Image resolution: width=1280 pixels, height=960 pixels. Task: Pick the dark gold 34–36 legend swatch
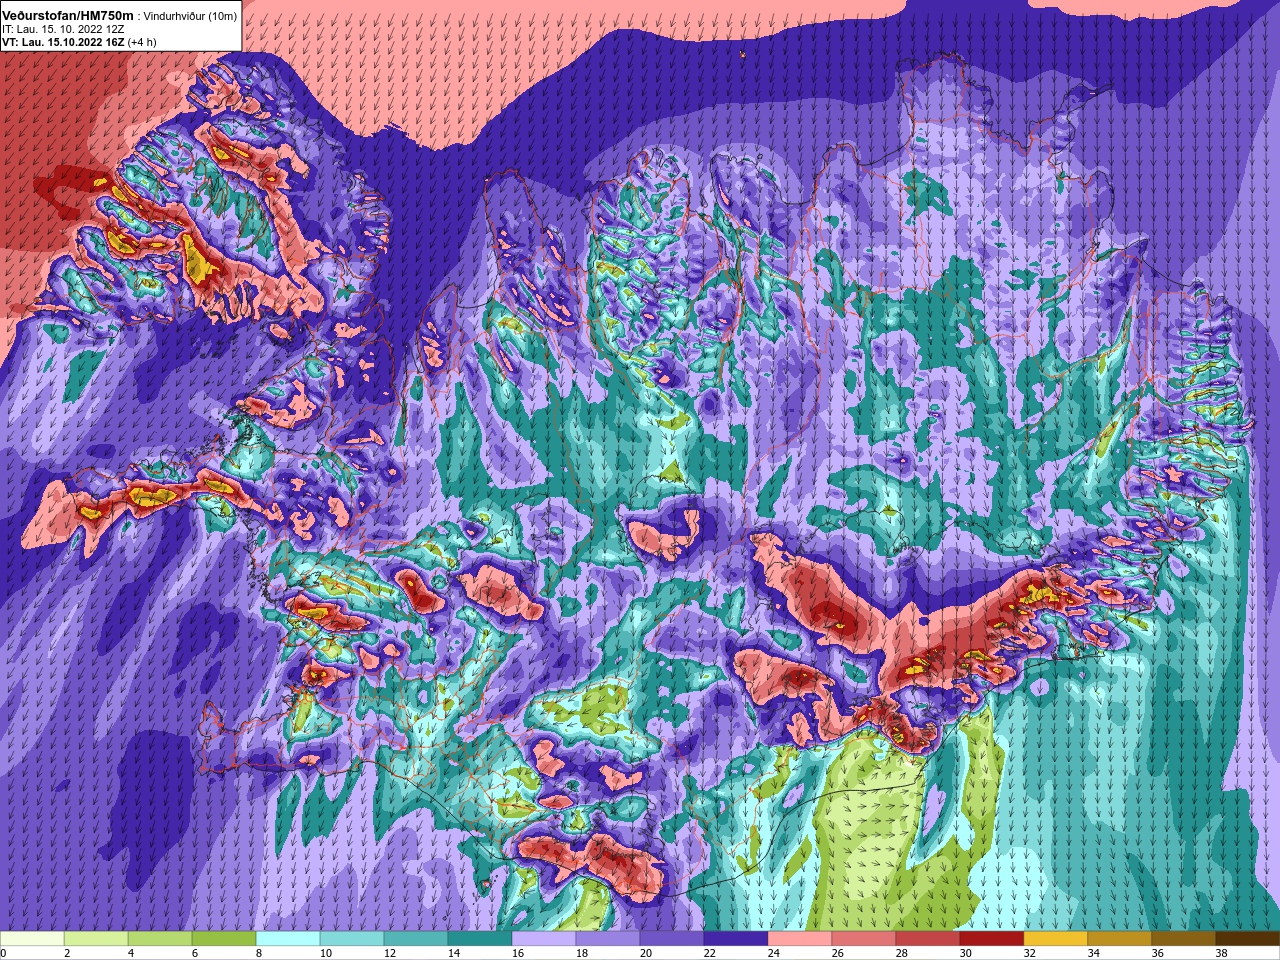point(1120,939)
